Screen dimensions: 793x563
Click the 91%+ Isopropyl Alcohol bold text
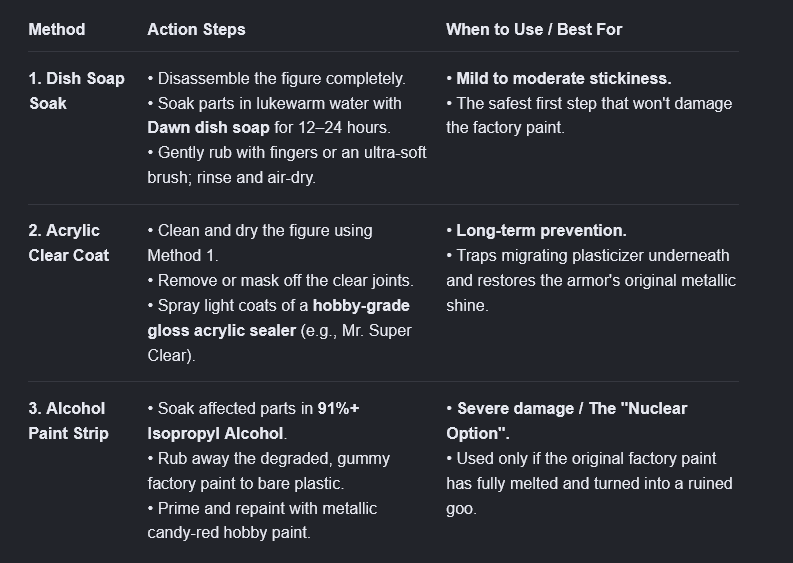253,421
